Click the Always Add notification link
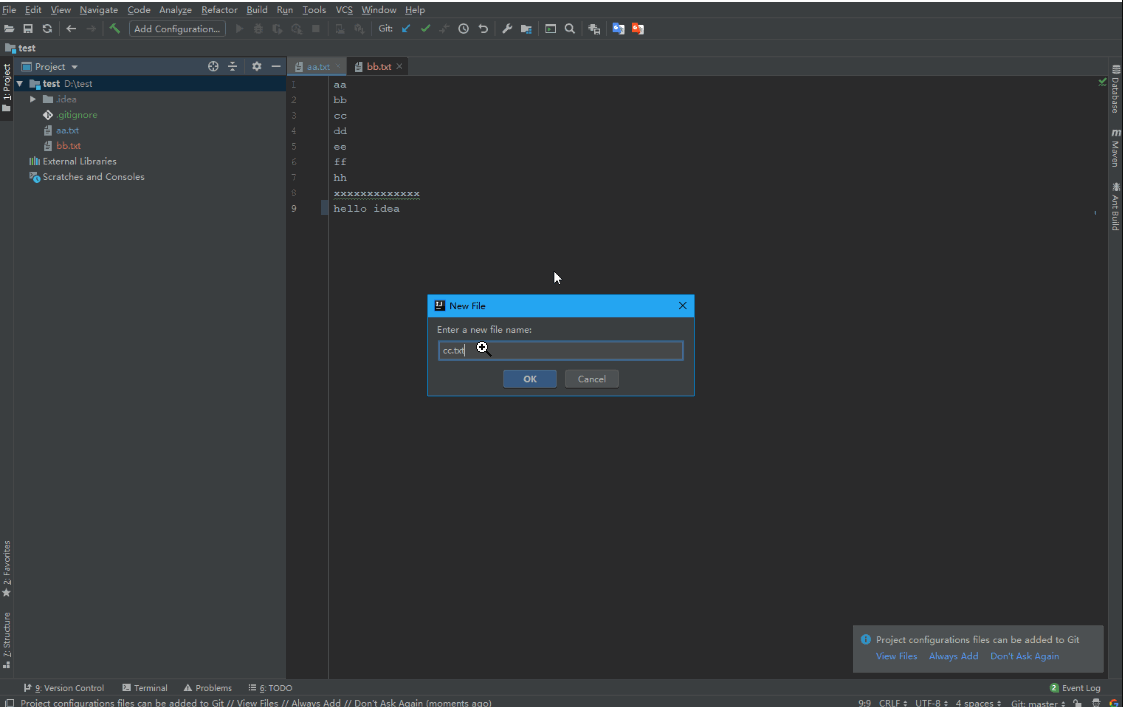This screenshot has width=1123, height=707. click(953, 656)
